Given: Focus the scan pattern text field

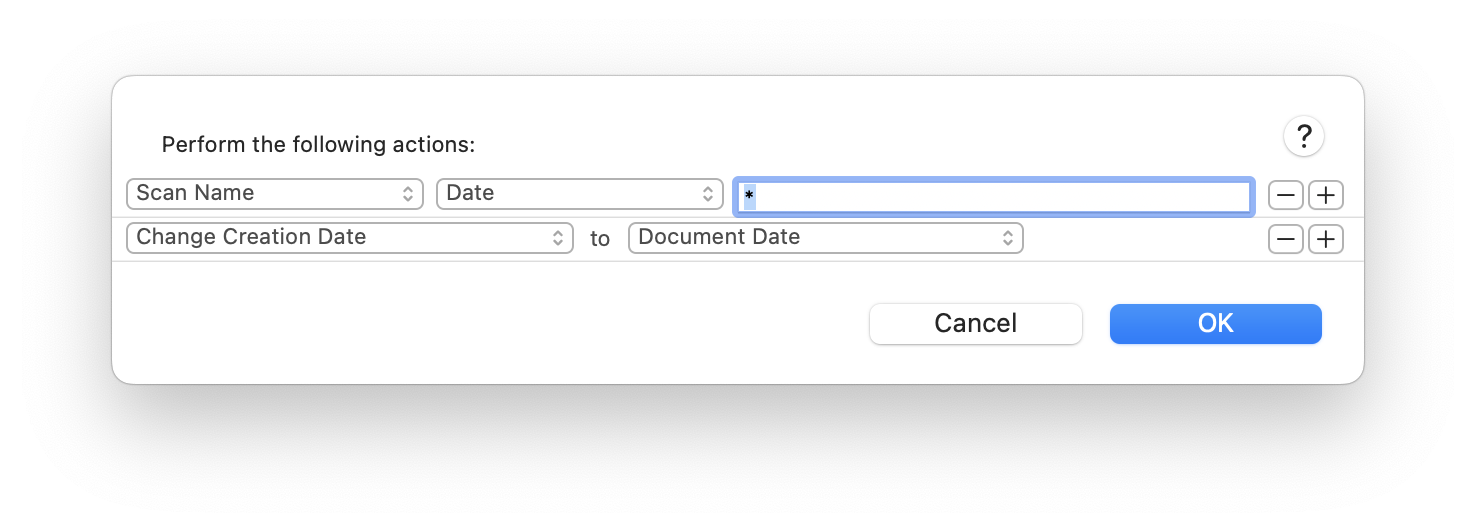Looking at the screenshot, I should tap(993, 196).
